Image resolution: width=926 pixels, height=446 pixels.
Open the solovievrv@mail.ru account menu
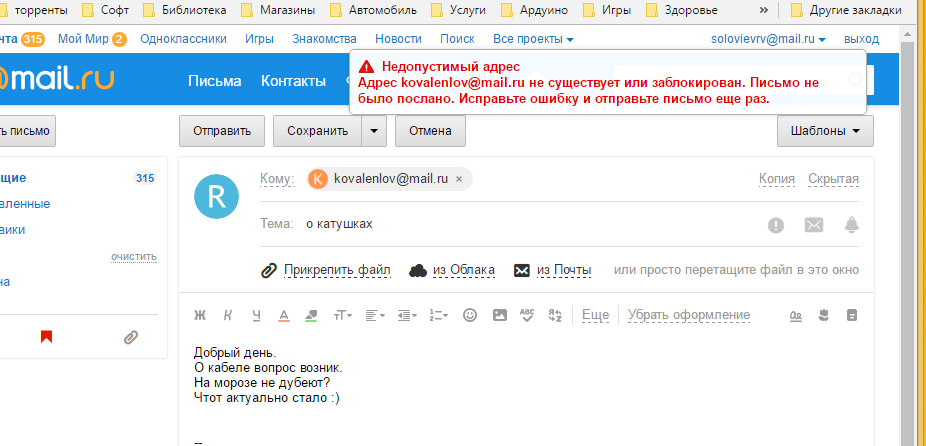768,40
